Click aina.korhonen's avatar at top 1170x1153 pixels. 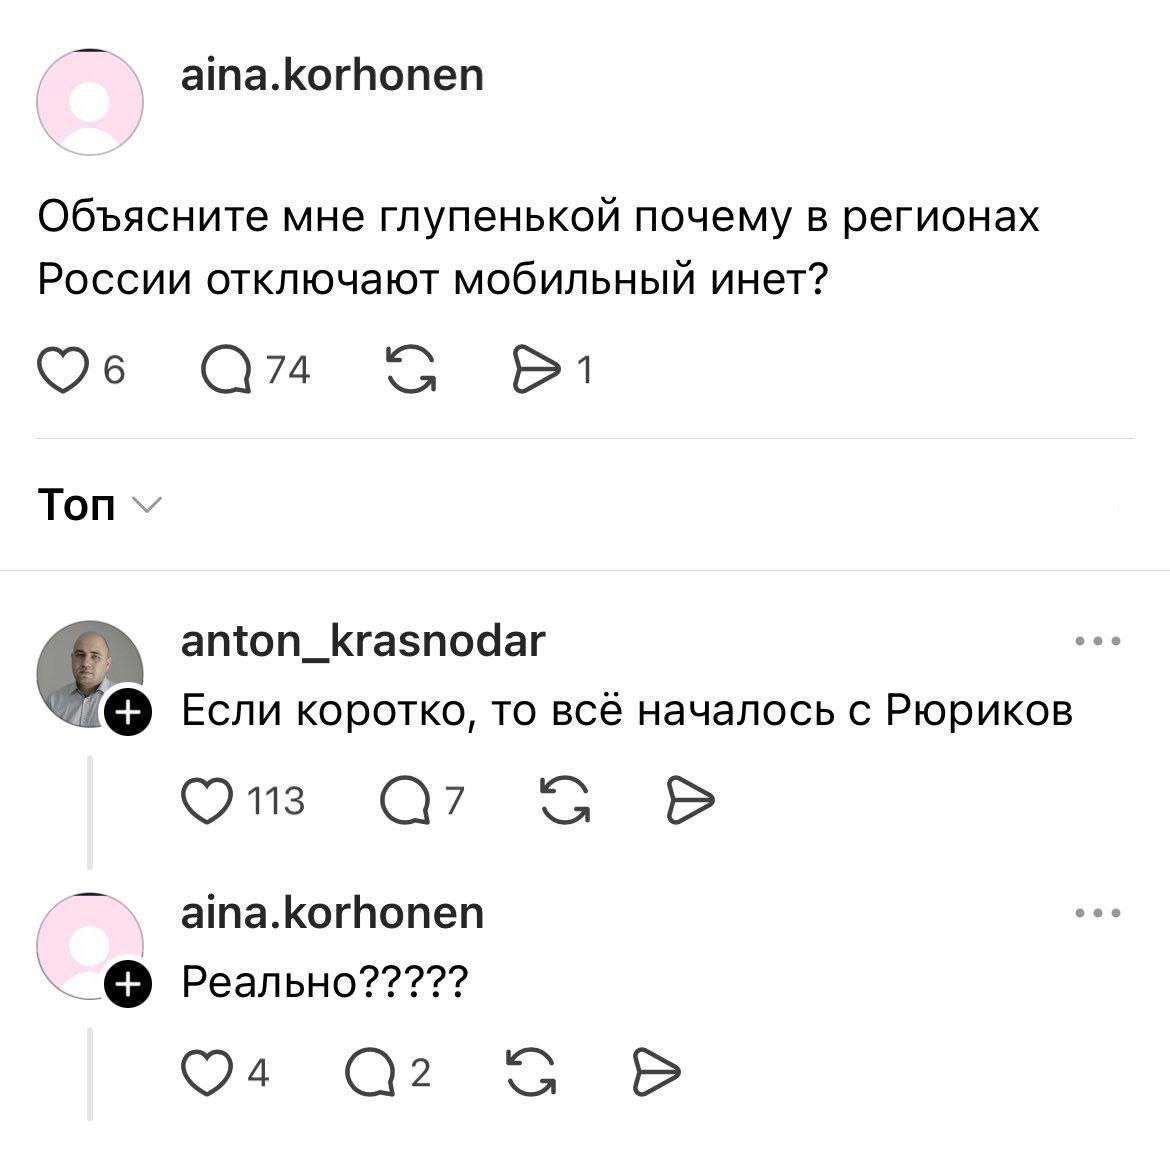[x=89, y=103]
